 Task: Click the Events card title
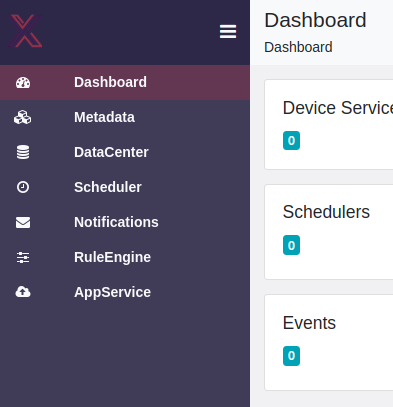(309, 323)
